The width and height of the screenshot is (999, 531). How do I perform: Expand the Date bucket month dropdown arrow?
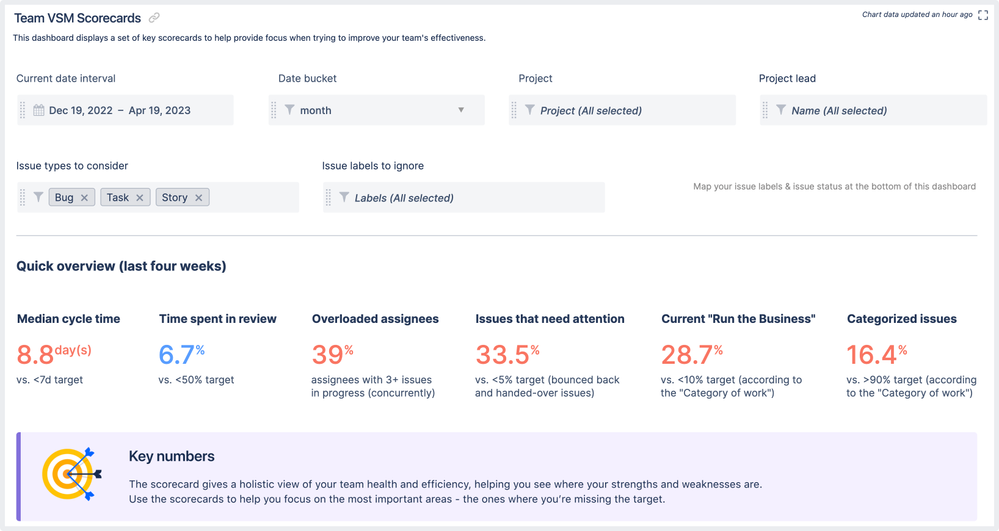[x=461, y=110]
